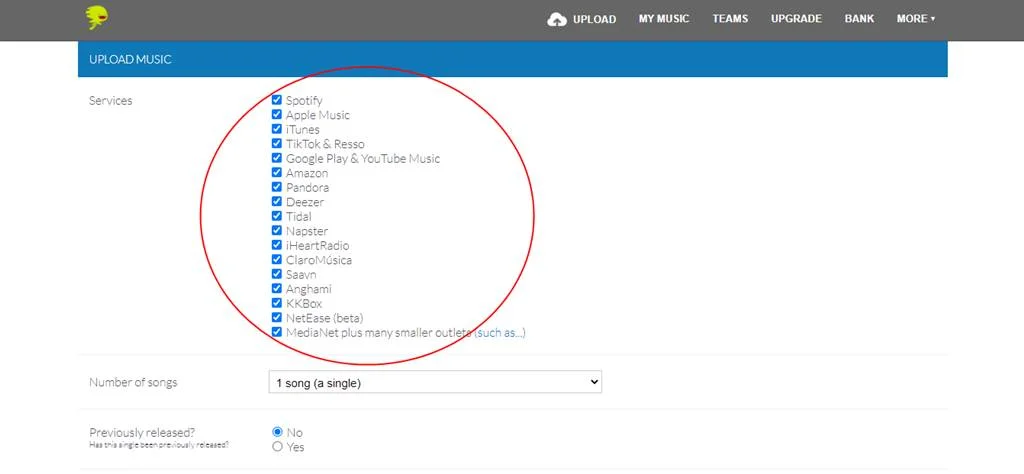Click the DistroKid logo icon
Screen dimensions: 1024x474
click(97, 17)
